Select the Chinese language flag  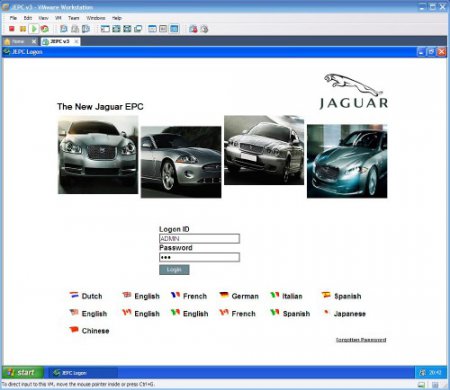coord(74,330)
